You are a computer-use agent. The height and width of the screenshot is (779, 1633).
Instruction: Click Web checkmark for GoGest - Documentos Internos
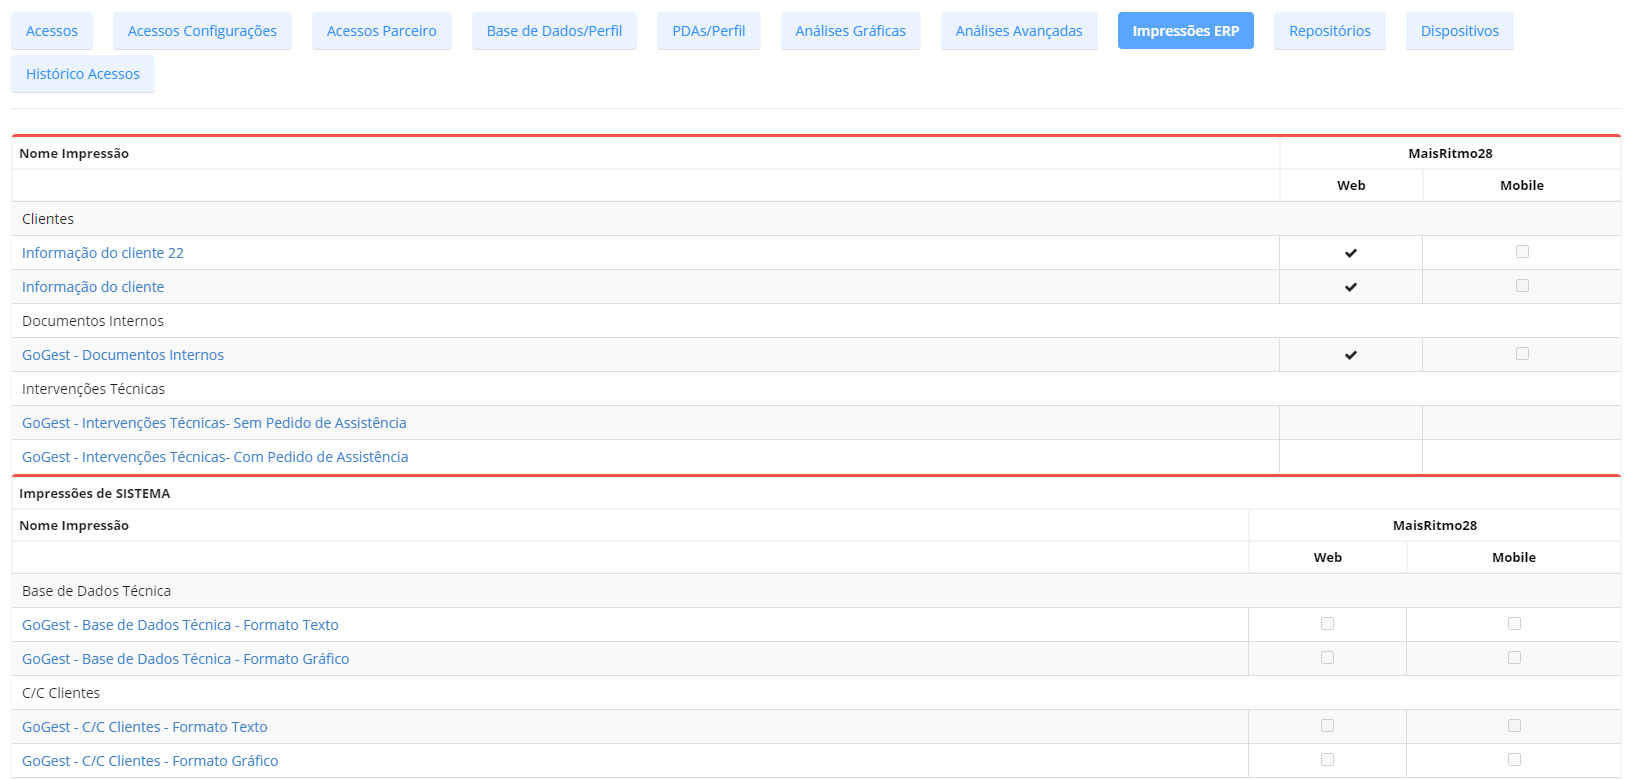[1351, 355]
